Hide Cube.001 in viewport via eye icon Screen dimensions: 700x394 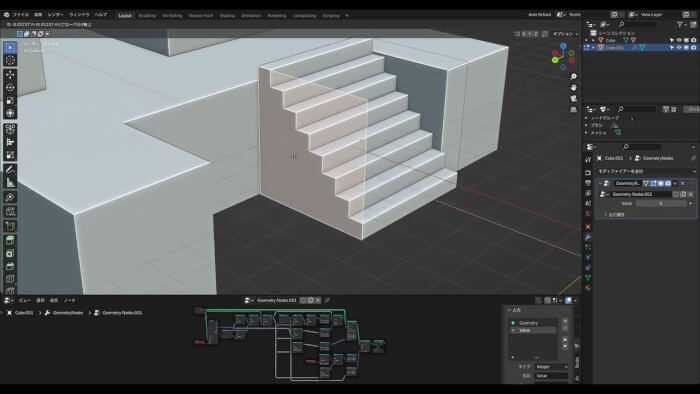(679, 47)
